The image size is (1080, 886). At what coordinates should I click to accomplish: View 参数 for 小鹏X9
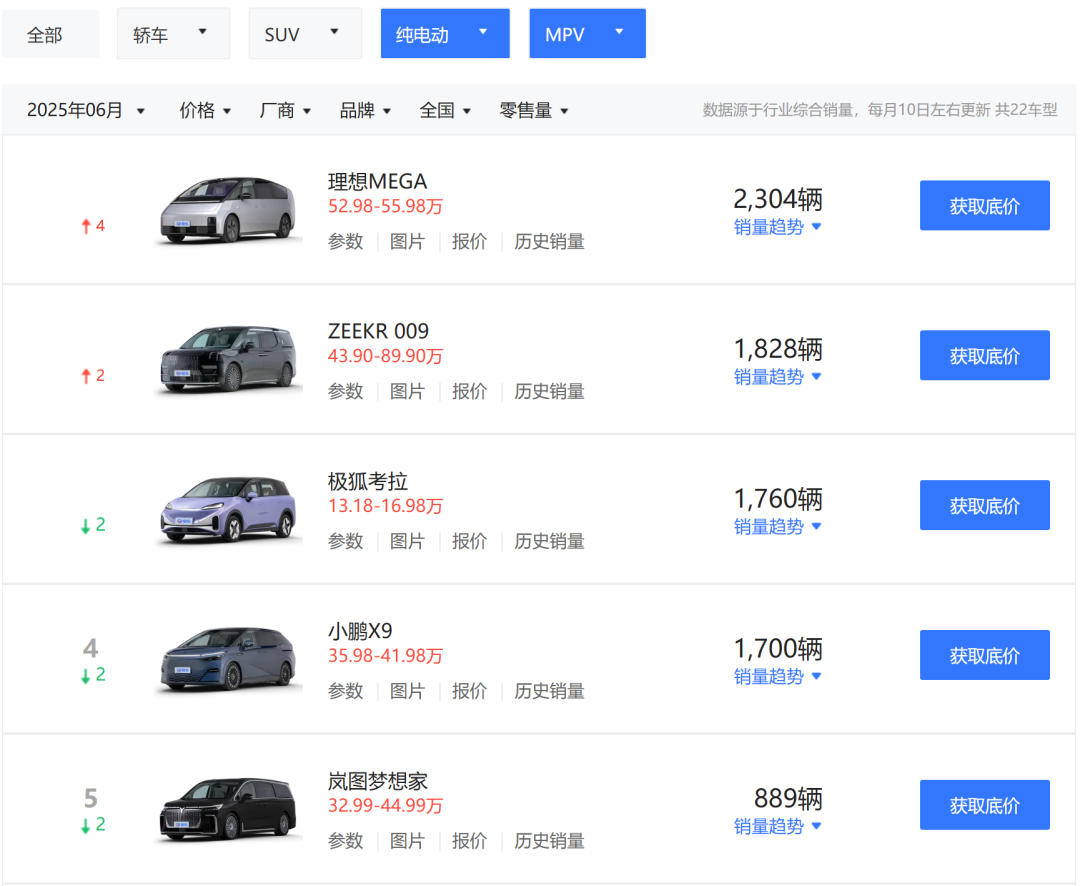[346, 691]
